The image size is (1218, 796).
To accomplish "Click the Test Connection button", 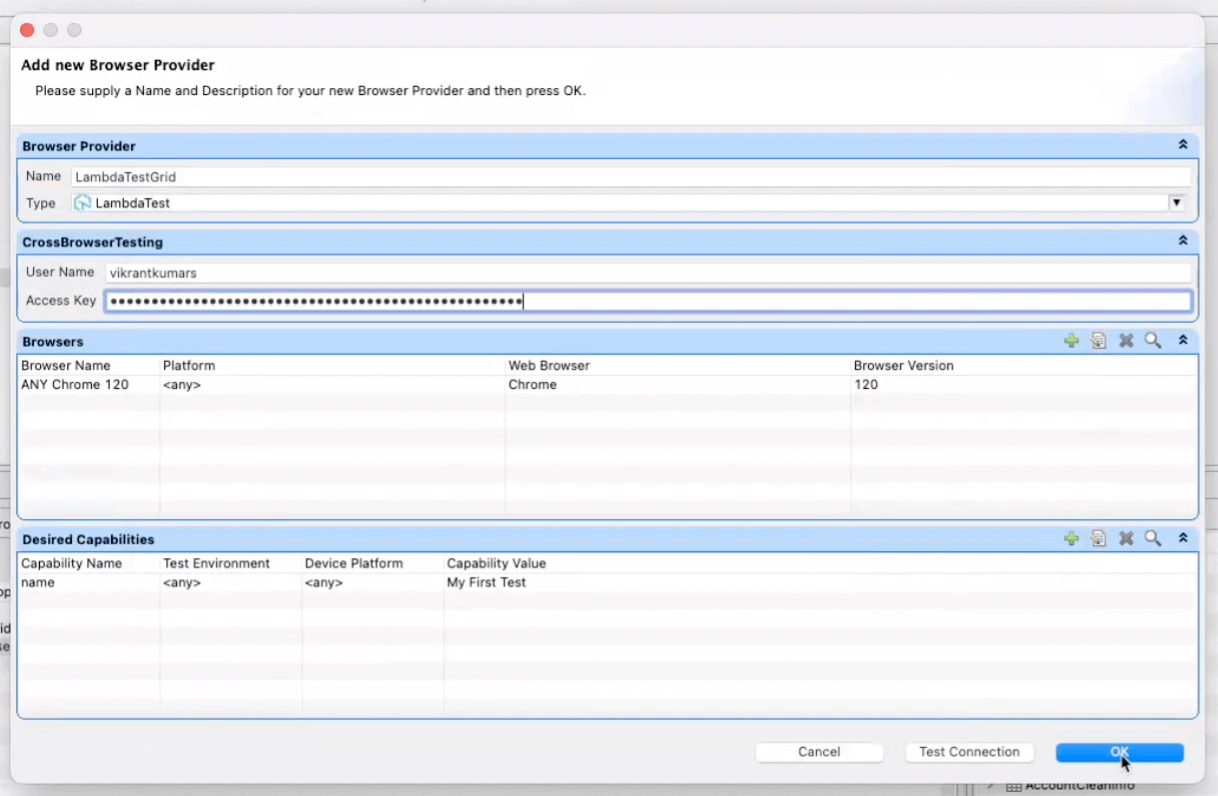I will (x=969, y=751).
